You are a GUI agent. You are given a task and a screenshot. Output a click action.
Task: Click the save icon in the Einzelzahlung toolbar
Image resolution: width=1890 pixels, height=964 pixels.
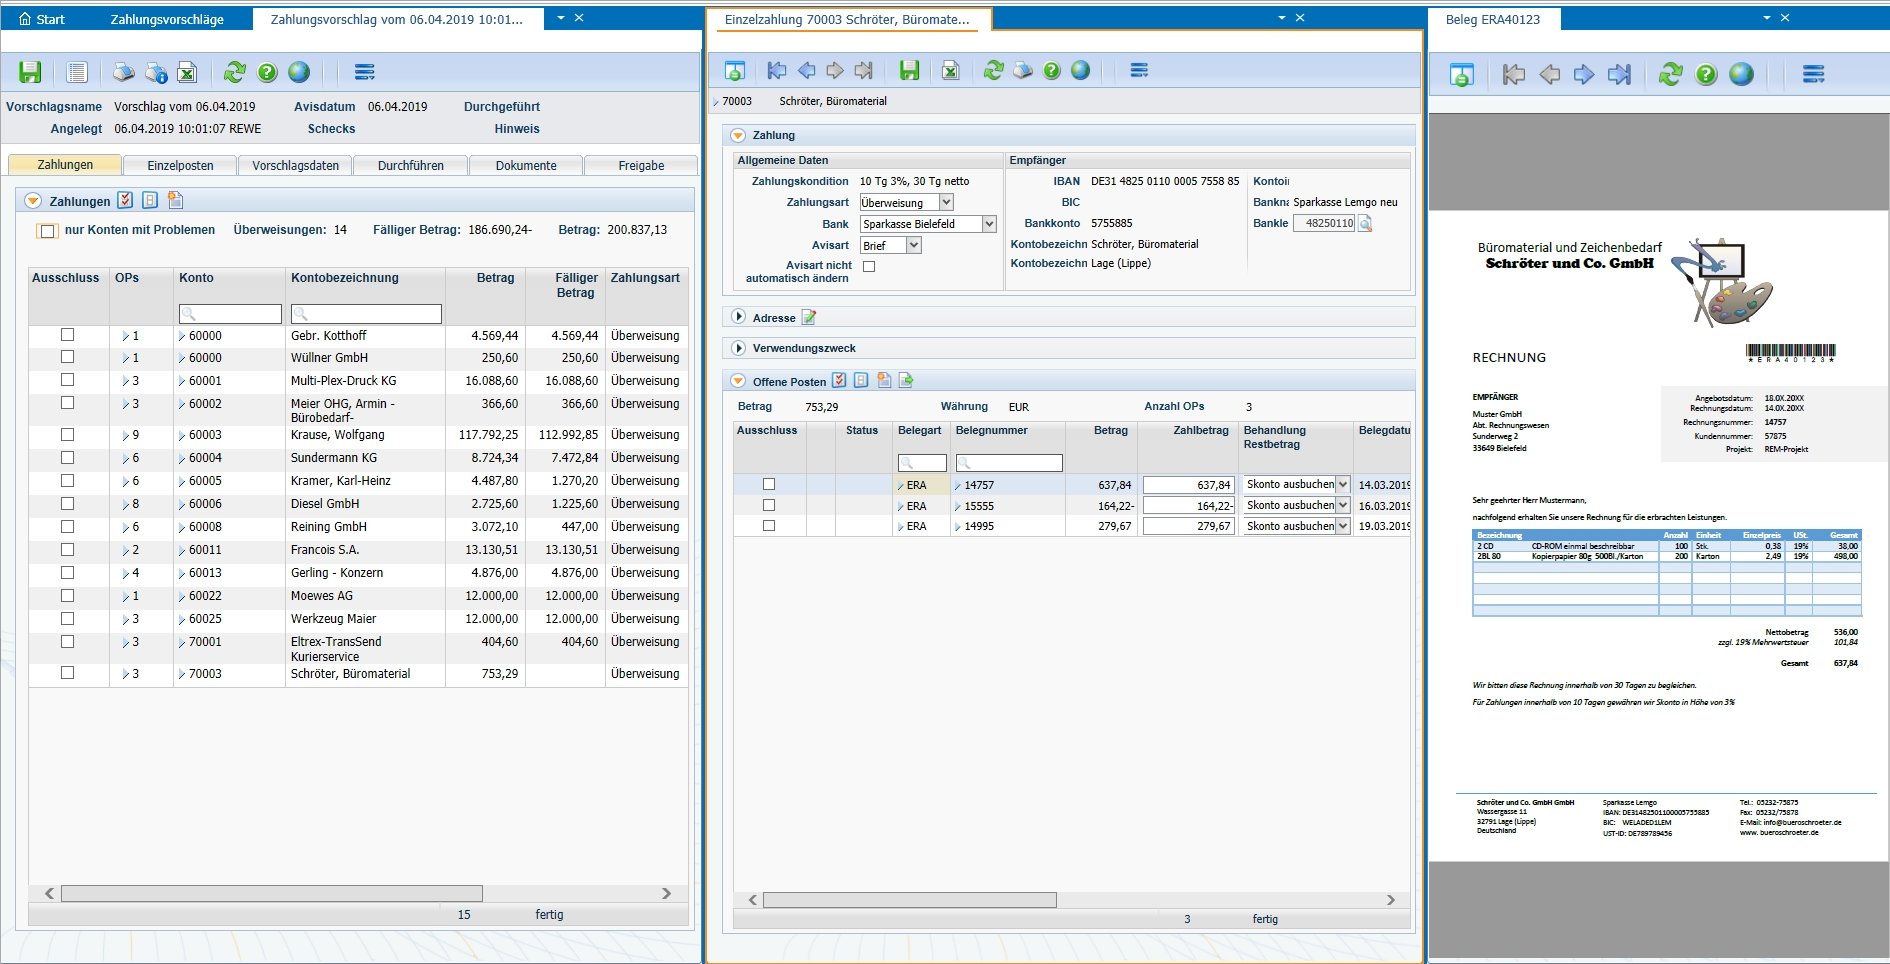909,70
